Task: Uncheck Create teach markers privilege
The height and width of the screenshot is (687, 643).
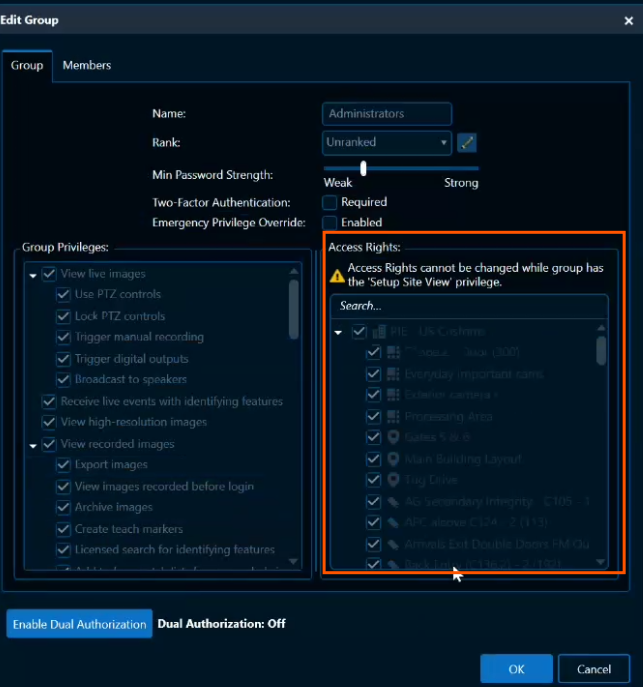Action: (64, 529)
